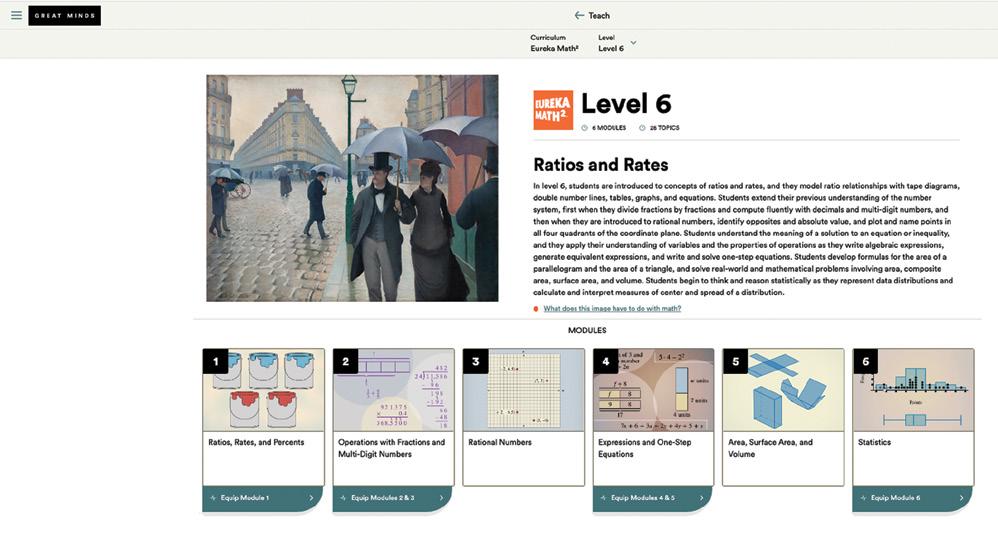This screenshot has height=536, width=998.
Task: Click the Eureka Math² orange logo
Action: [553, 110]
